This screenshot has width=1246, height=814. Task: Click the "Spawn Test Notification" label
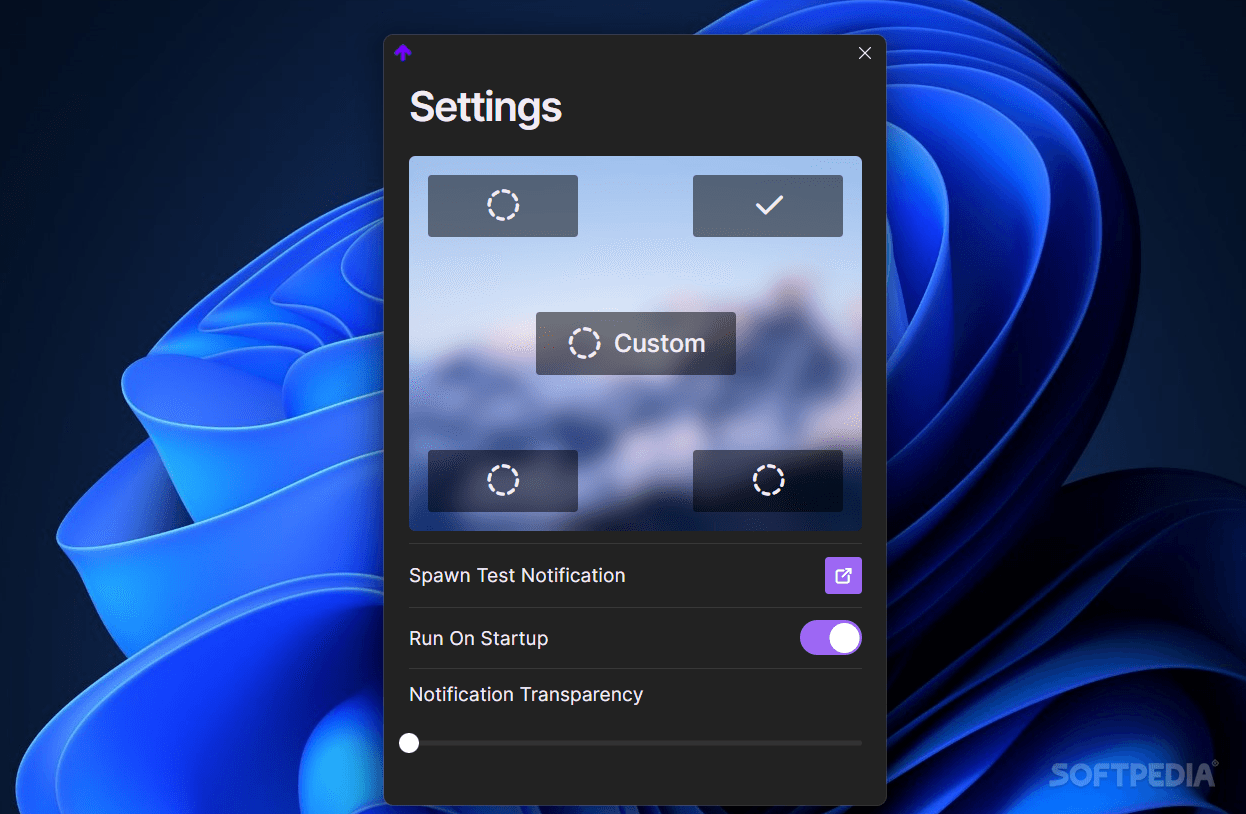tap(517, 576)
